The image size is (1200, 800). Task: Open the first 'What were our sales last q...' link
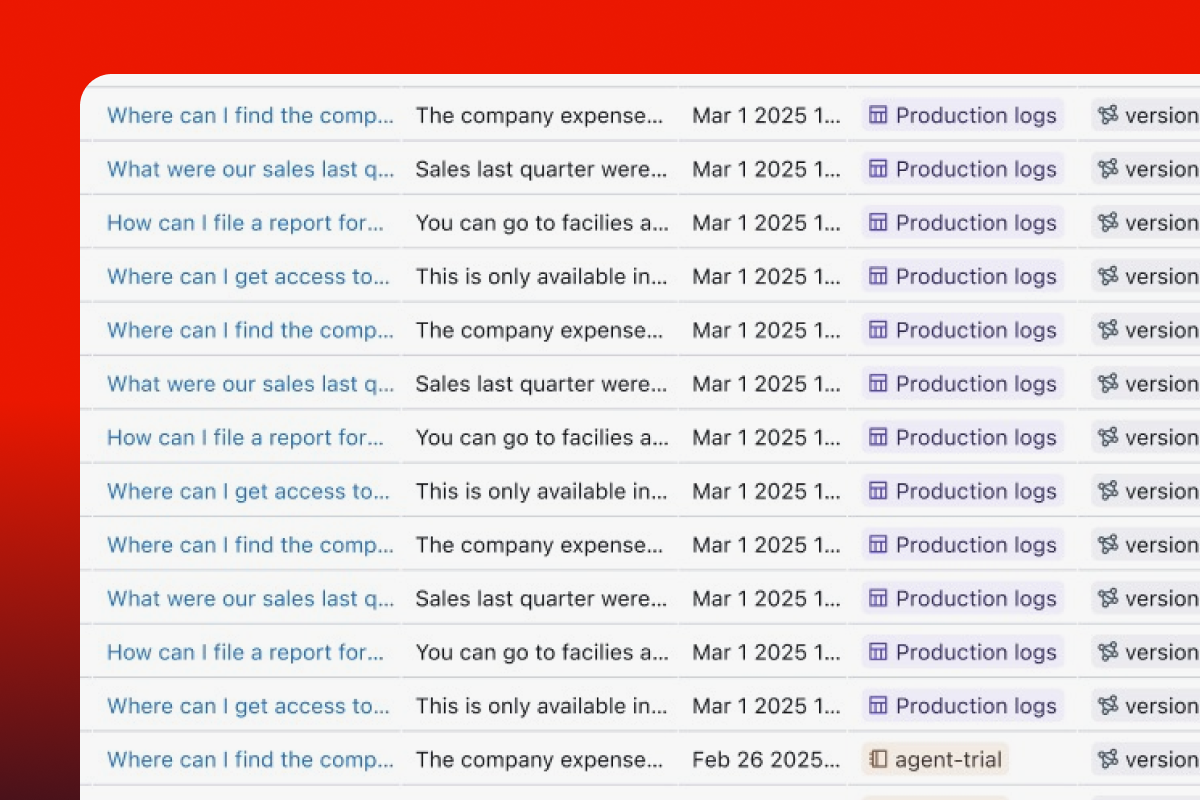click(x=250, y=170)
